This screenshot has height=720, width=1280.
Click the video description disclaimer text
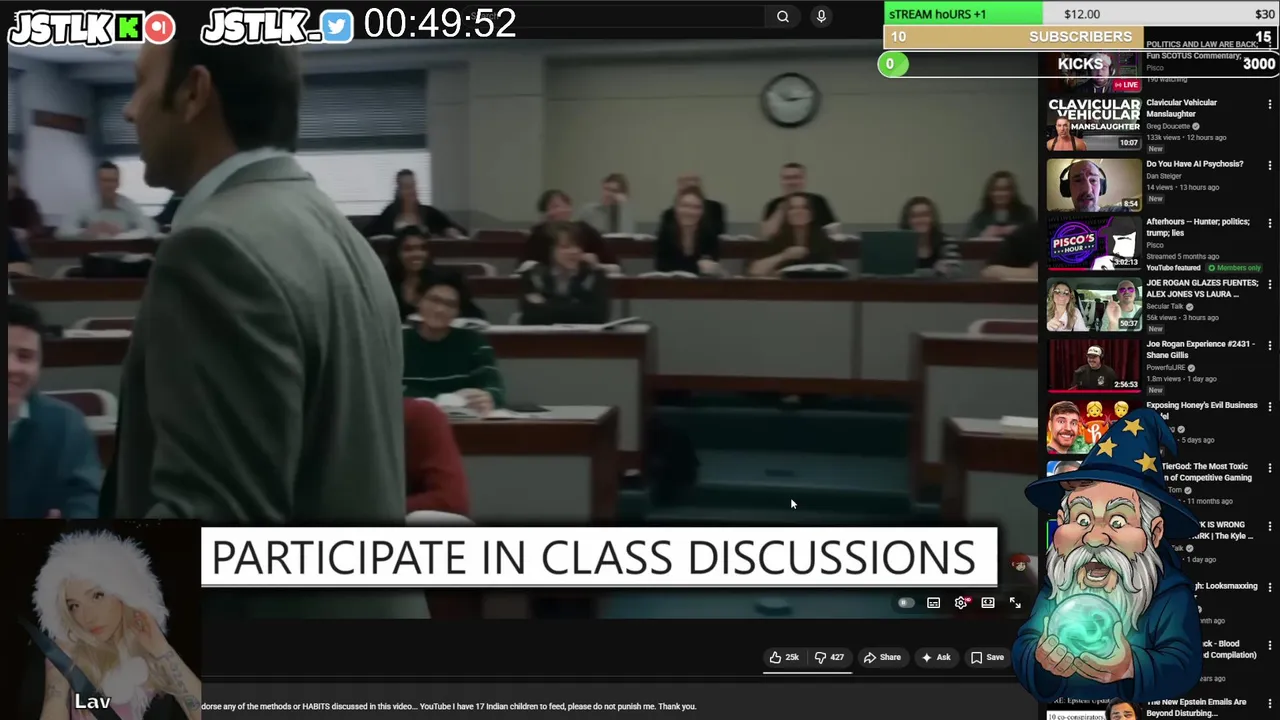(448, 706)
